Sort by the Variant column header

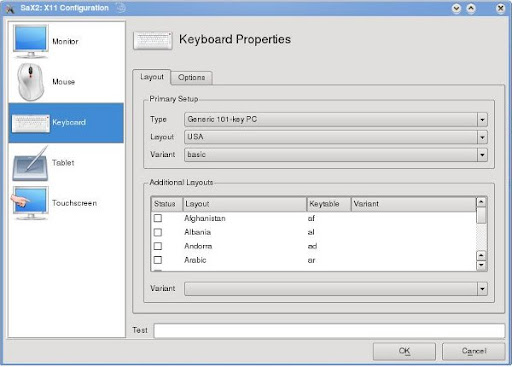413,204
